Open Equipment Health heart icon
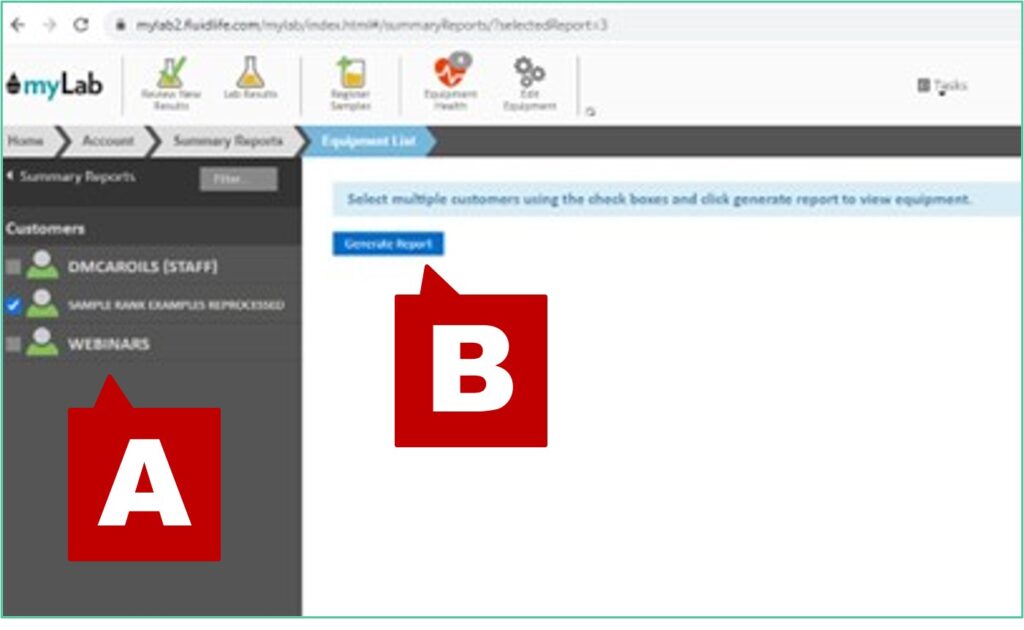1024x630 pixels. pyautogui.click(x=450, y=74)
